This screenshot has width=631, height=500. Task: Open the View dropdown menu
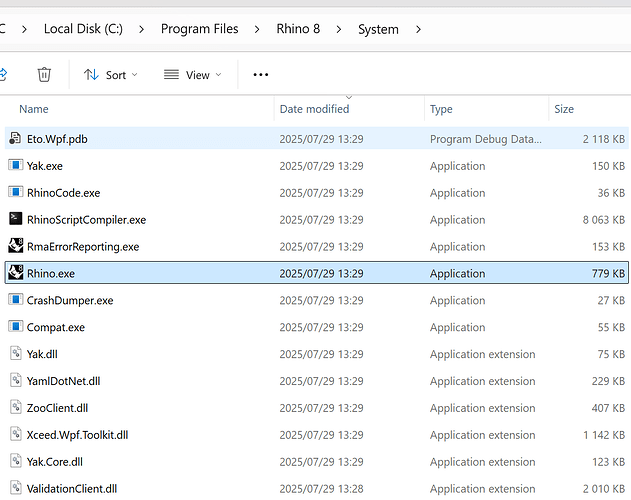[192, 75]
